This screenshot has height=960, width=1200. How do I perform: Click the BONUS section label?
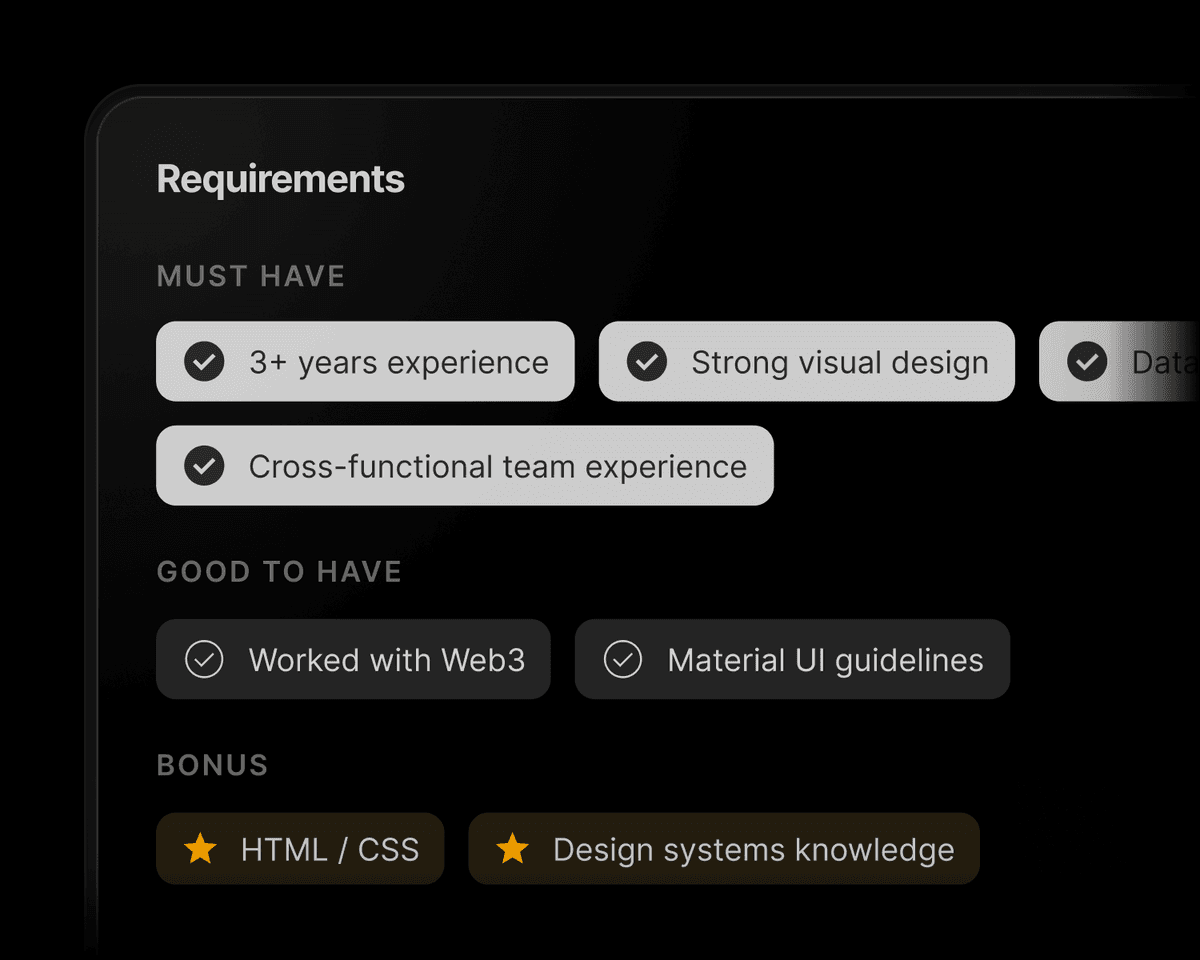212,765
